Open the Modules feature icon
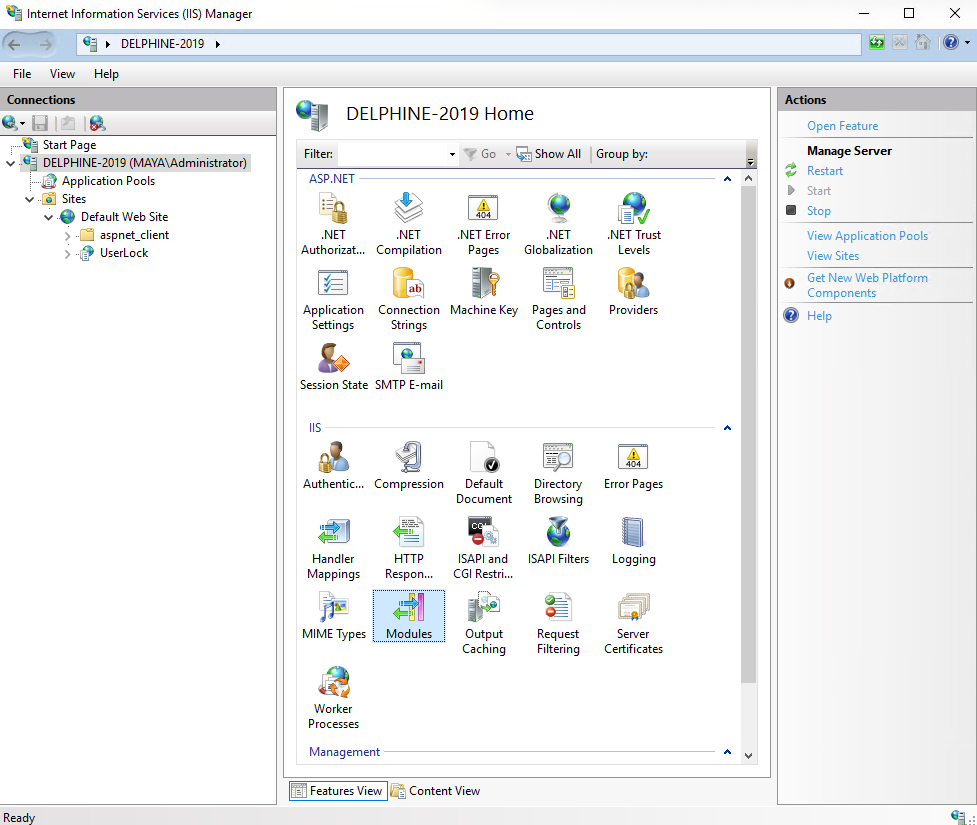 point(409,614)
